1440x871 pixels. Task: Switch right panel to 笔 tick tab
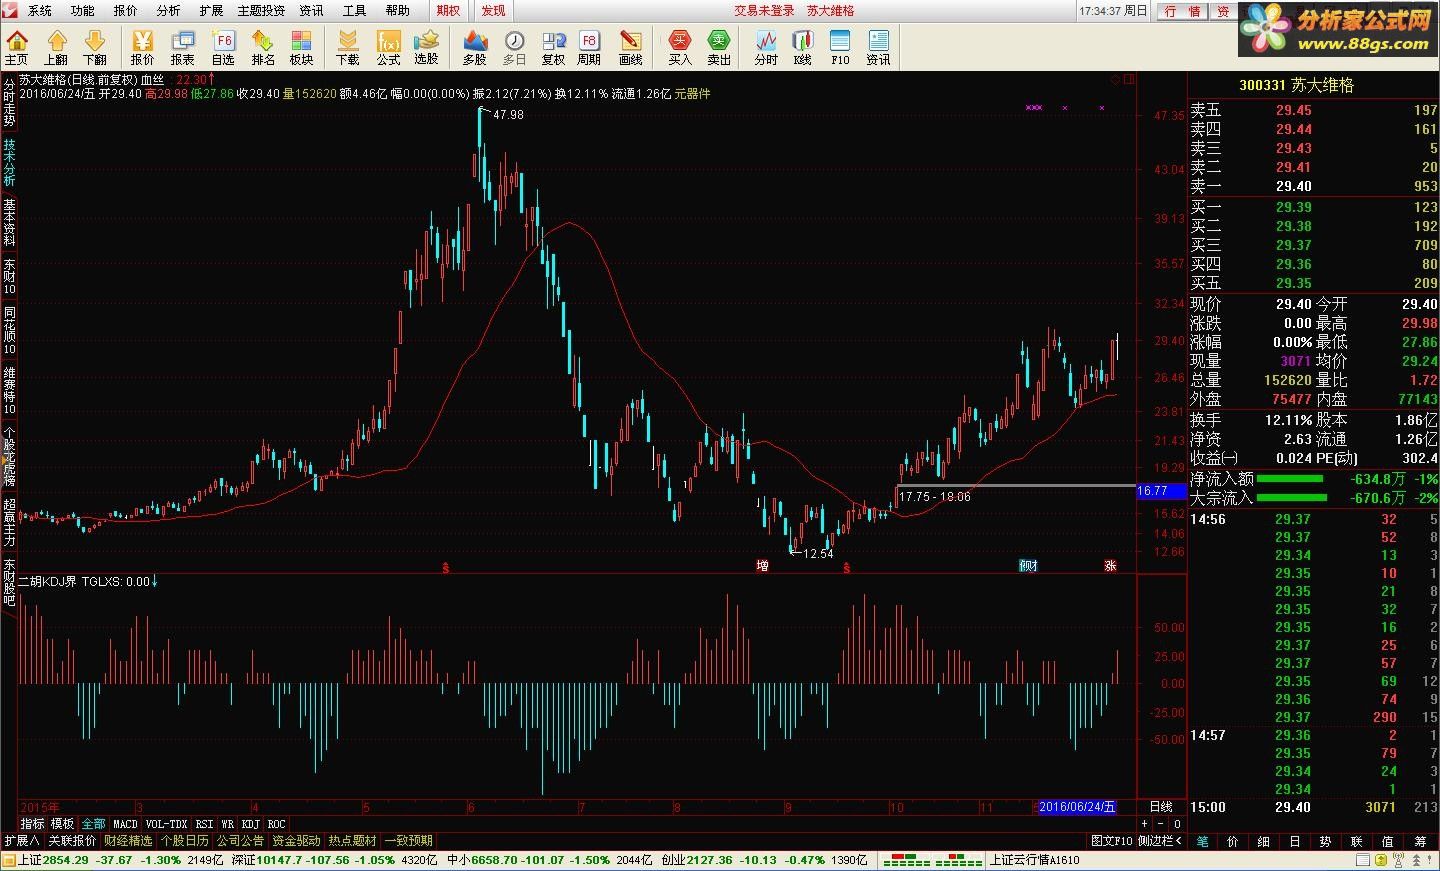point(1202,841)
